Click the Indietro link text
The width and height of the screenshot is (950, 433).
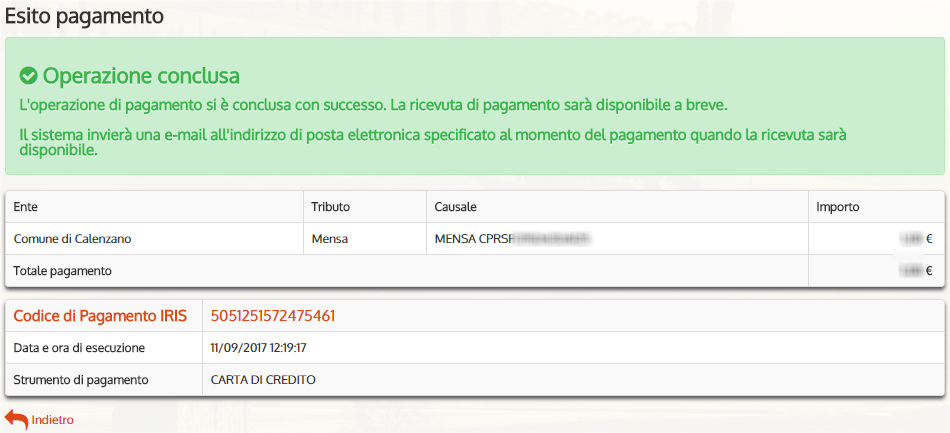[x=53, y=420]
